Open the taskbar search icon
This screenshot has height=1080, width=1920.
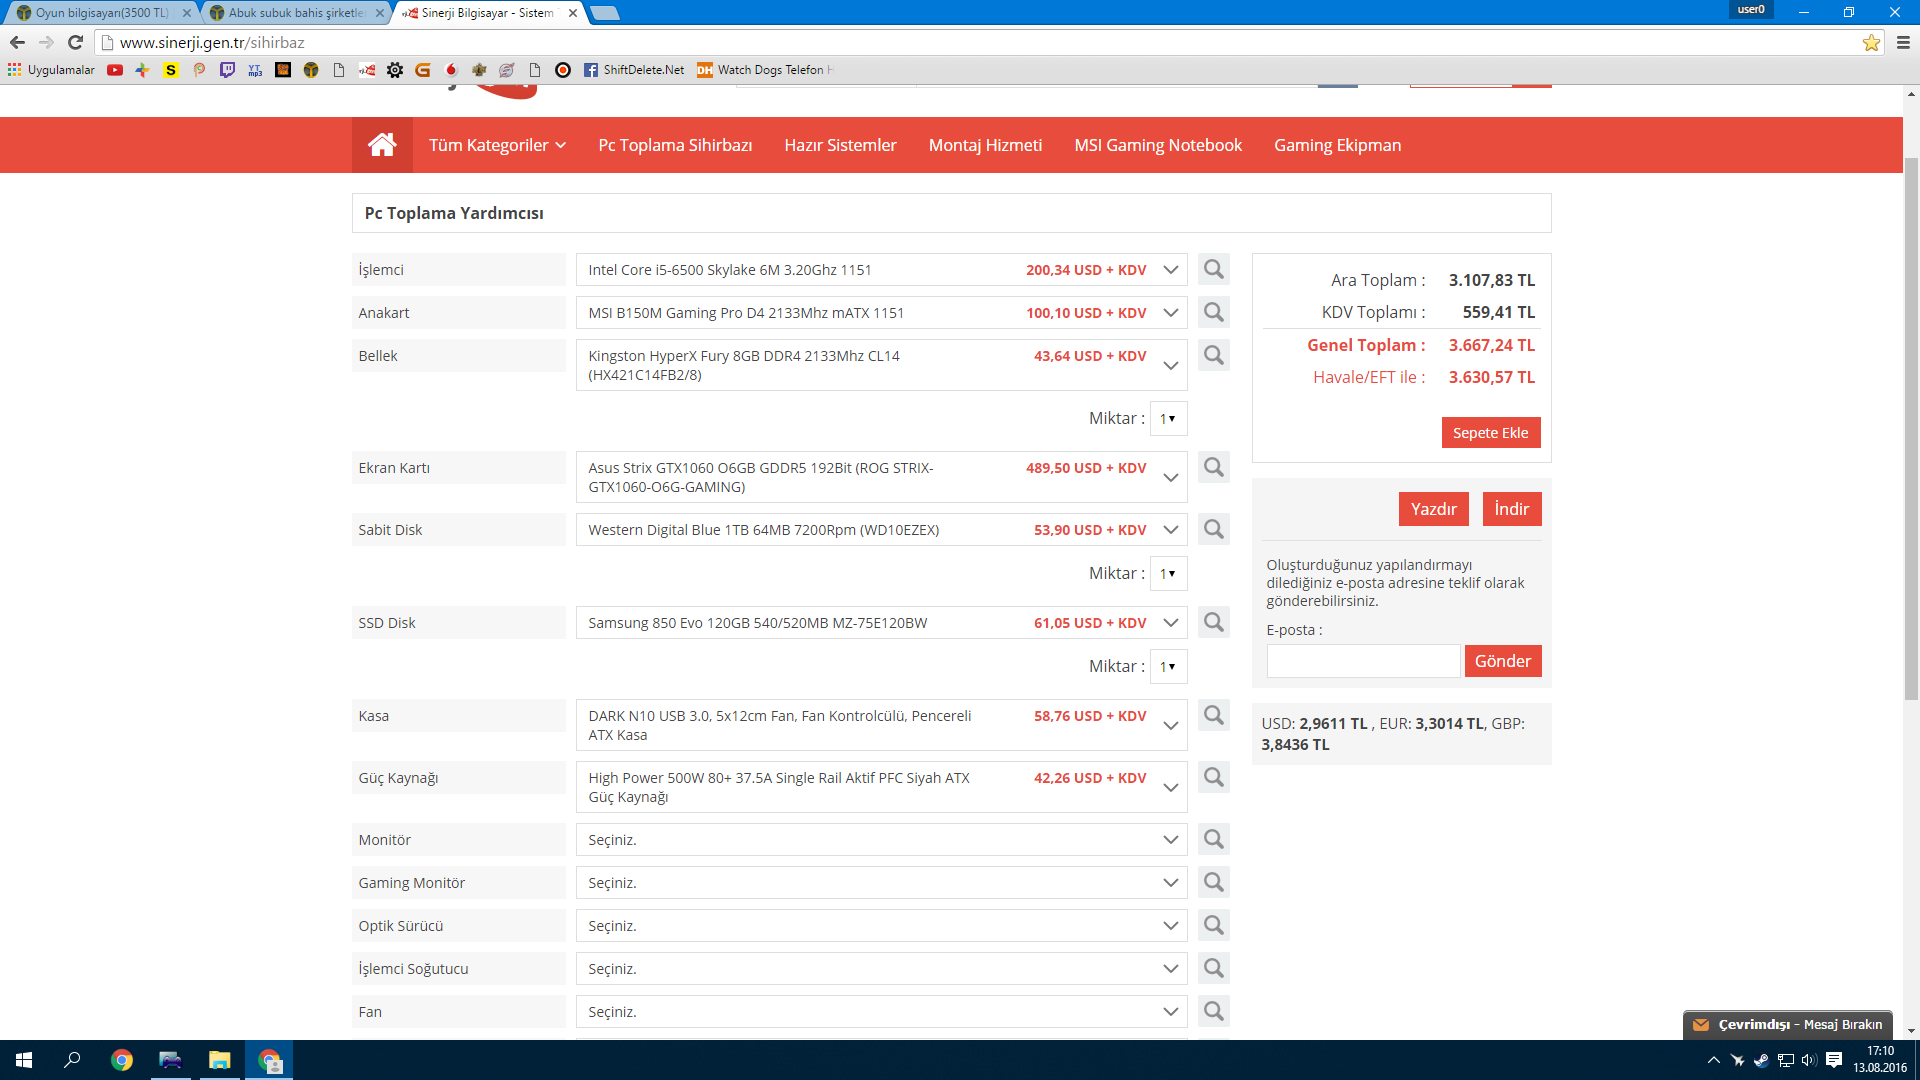72,1060
